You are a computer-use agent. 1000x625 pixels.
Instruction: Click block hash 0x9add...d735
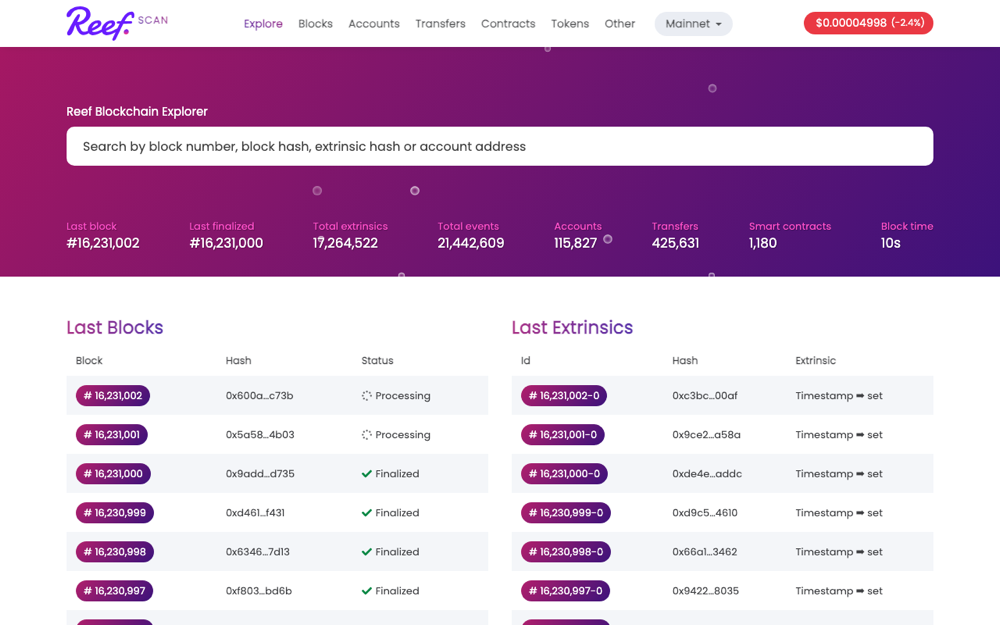(260, 473)
